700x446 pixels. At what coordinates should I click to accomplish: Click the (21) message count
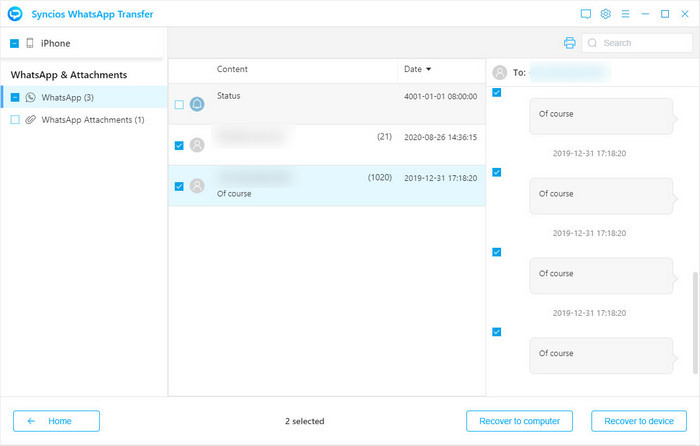pos(384,137)
